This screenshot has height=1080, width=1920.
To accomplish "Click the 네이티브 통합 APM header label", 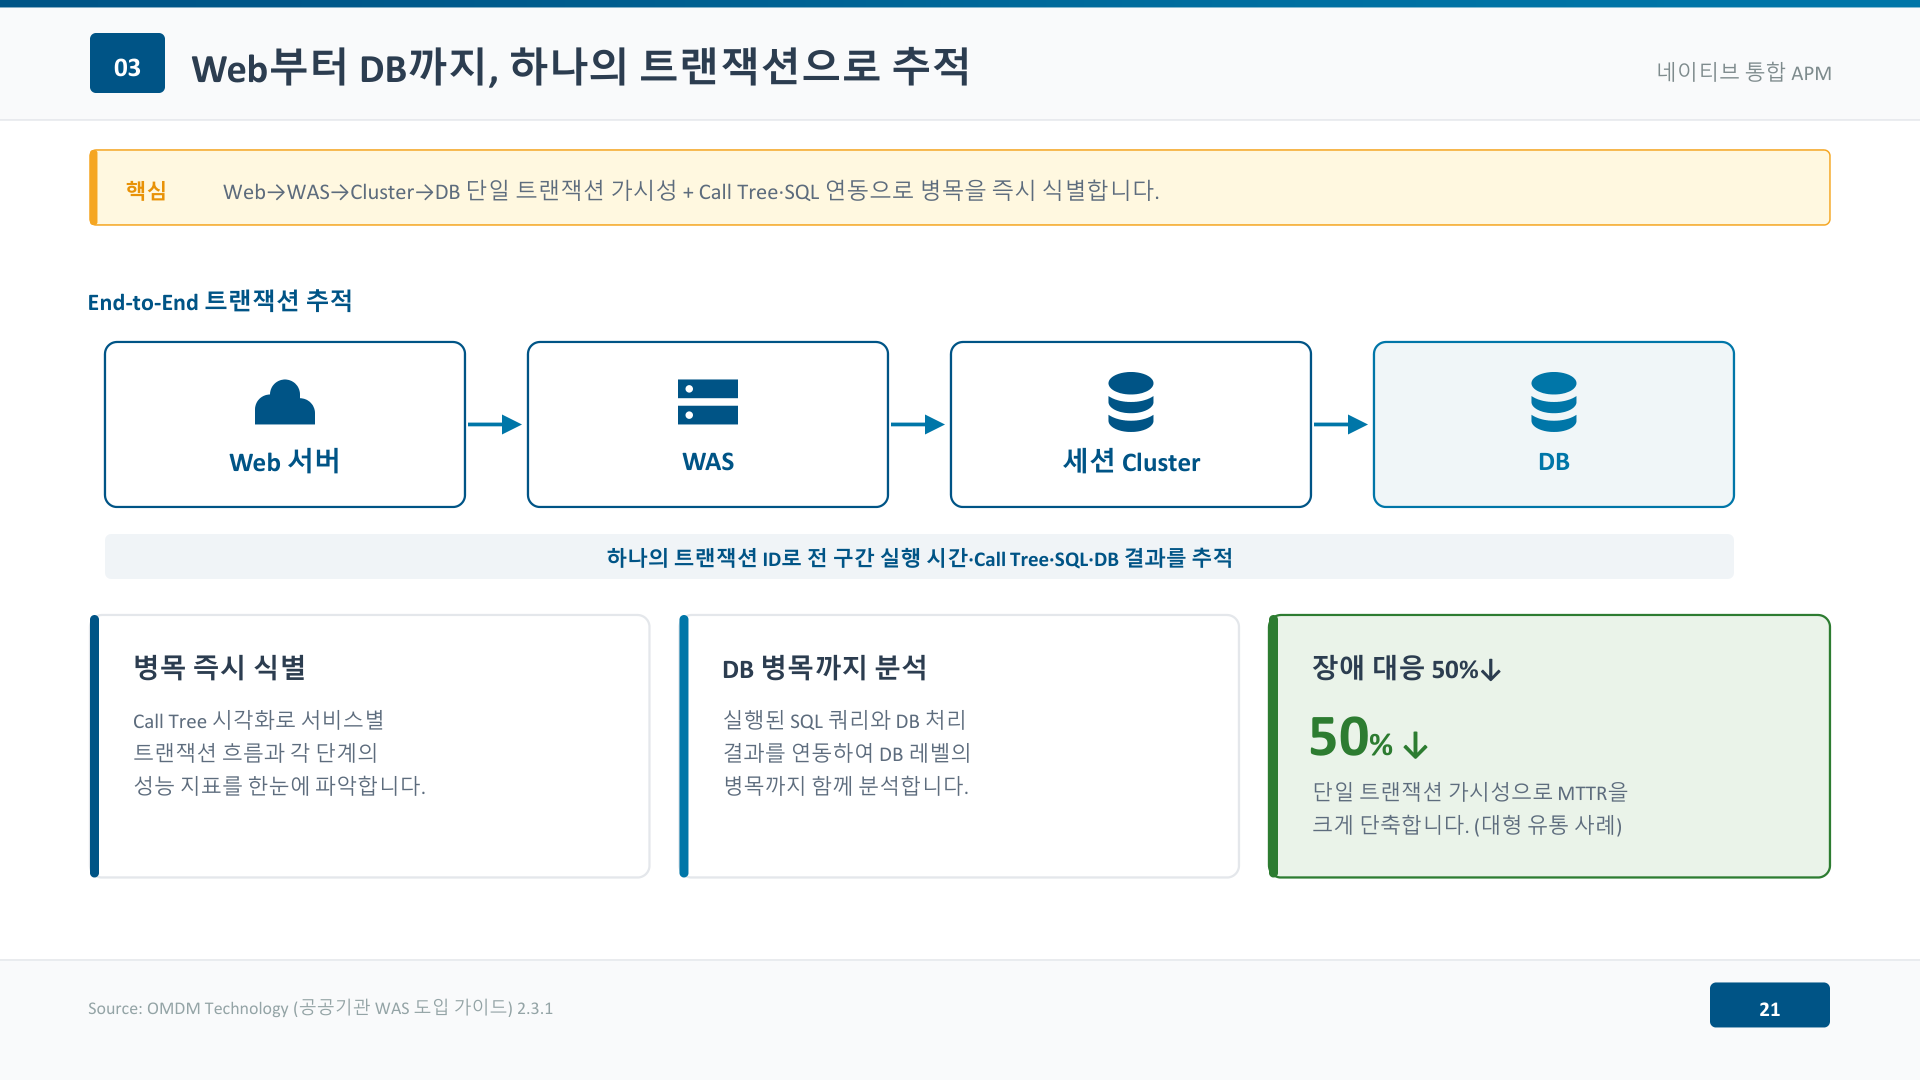I will pyautogui.click(x=1743, y=72).
